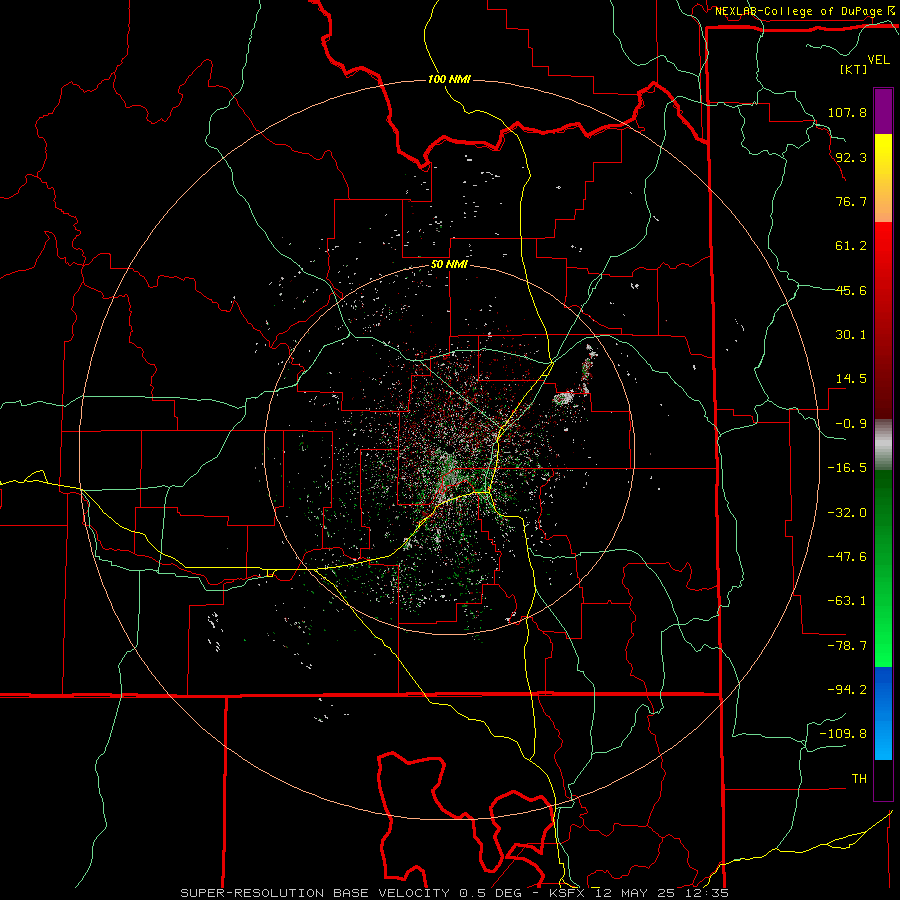This screenshot has width=900, height=900.
Task: Click the -0.9 legend value
Action: (851, 424)
